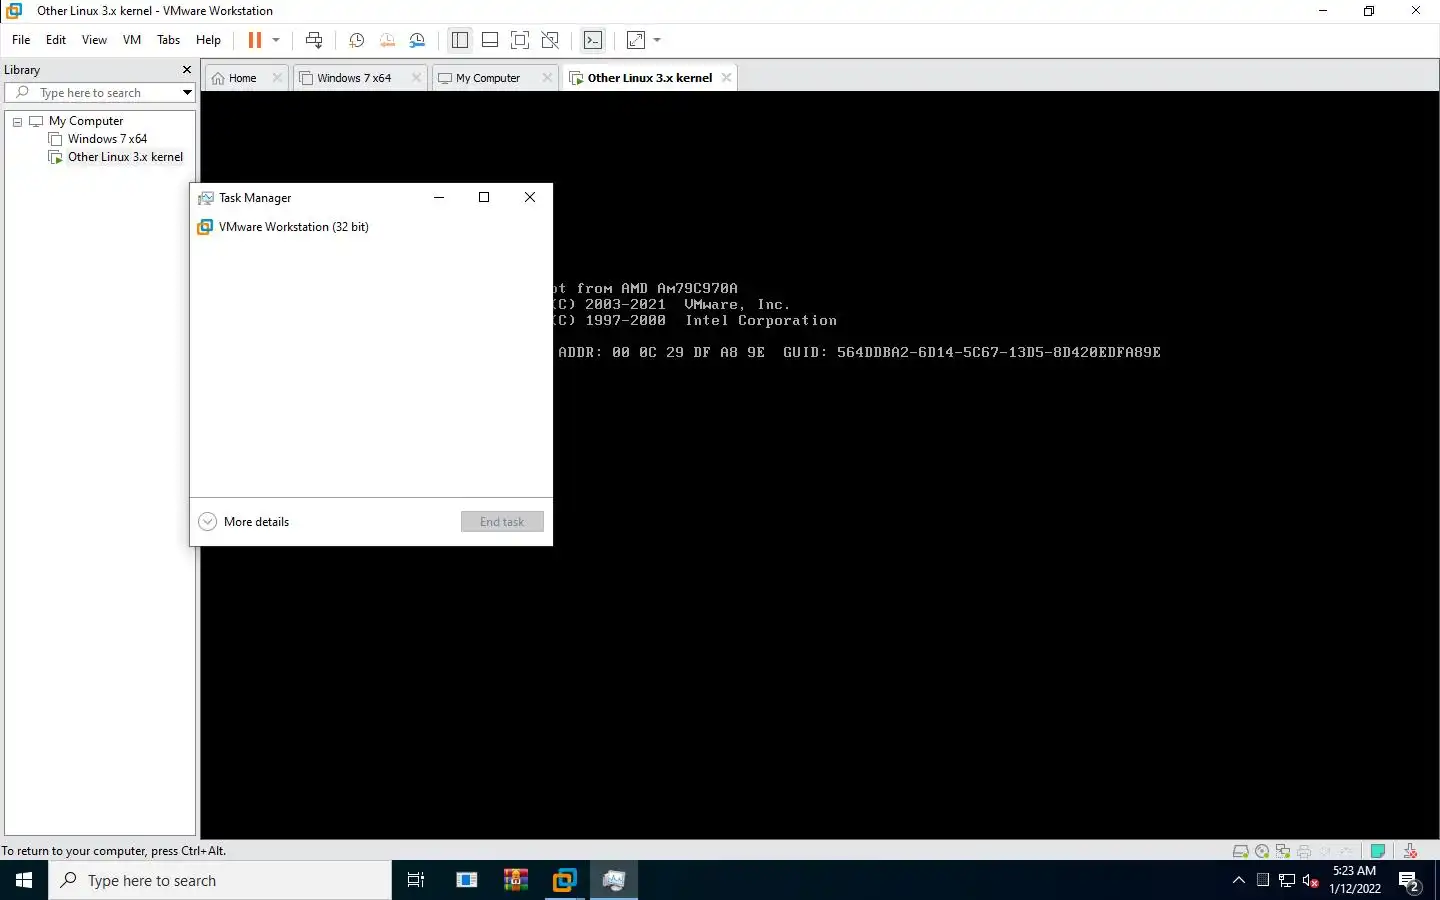Click the Stretch Guest icon
The image size is (1440, 900).
tap(636, 40)
